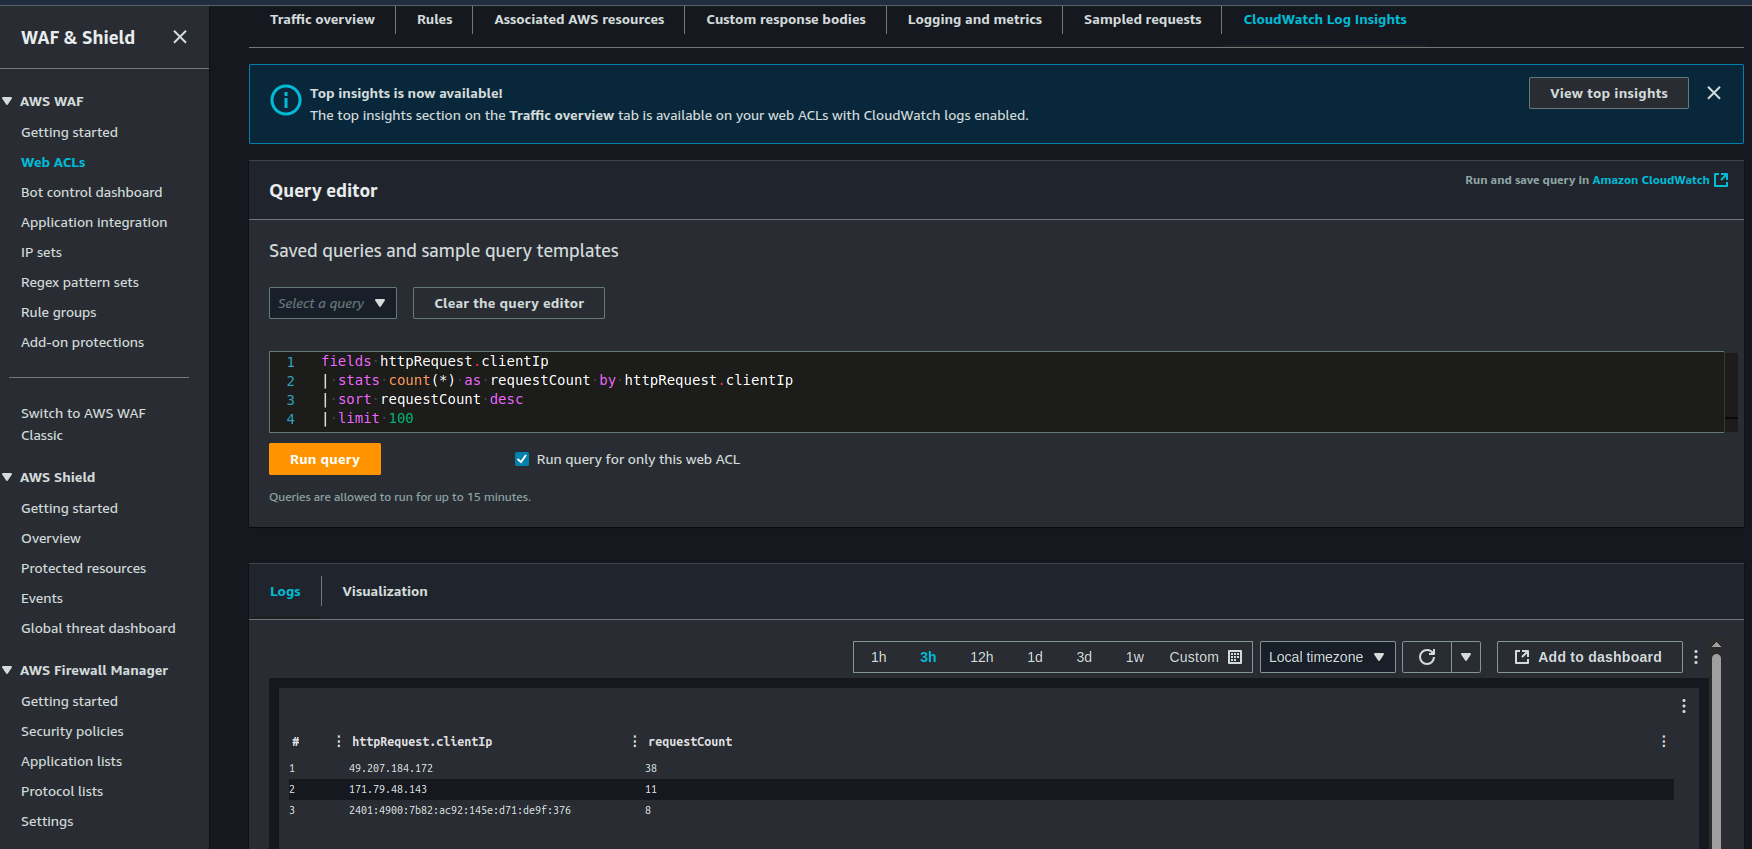Collapse the AWS Shield section
The width and height of the screenshot is (1752, 849).
(x=8, y=477)
